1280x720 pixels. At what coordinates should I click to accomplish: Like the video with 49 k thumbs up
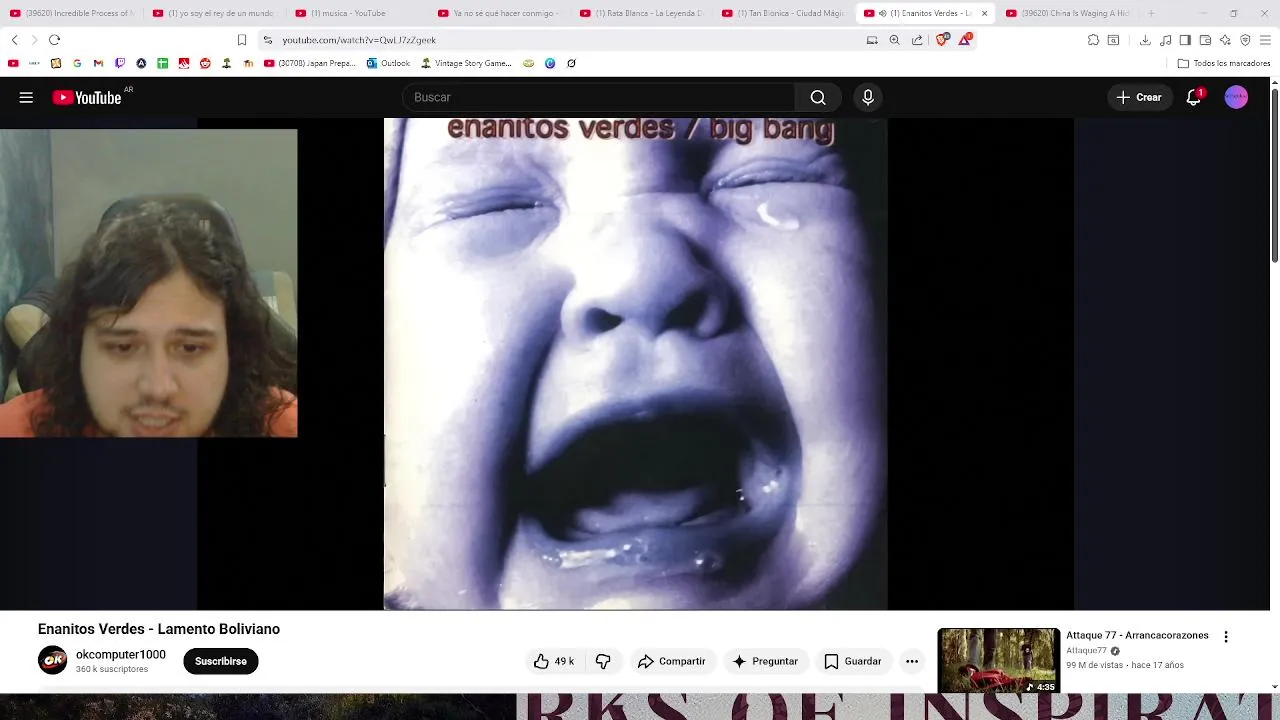(554, 661)
